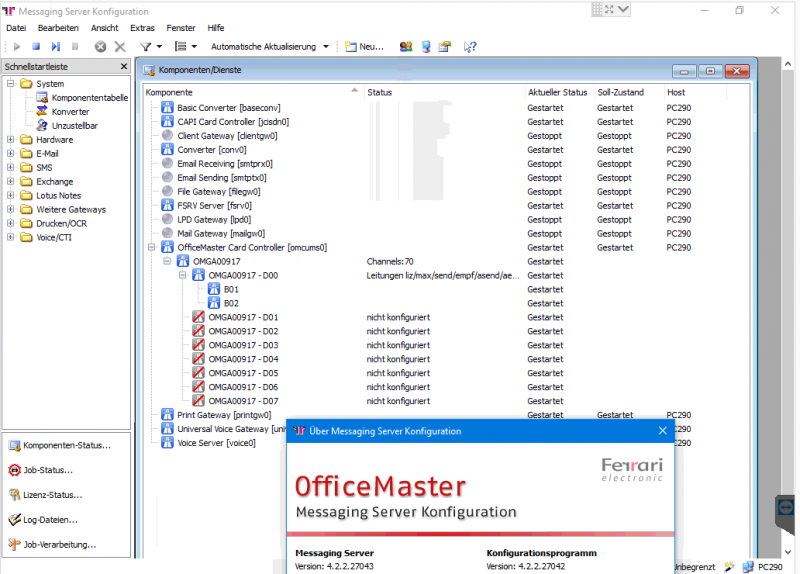Click the server/computer toolbar icon
Screen dimensions: 800x574
click(x=426, y=46)
